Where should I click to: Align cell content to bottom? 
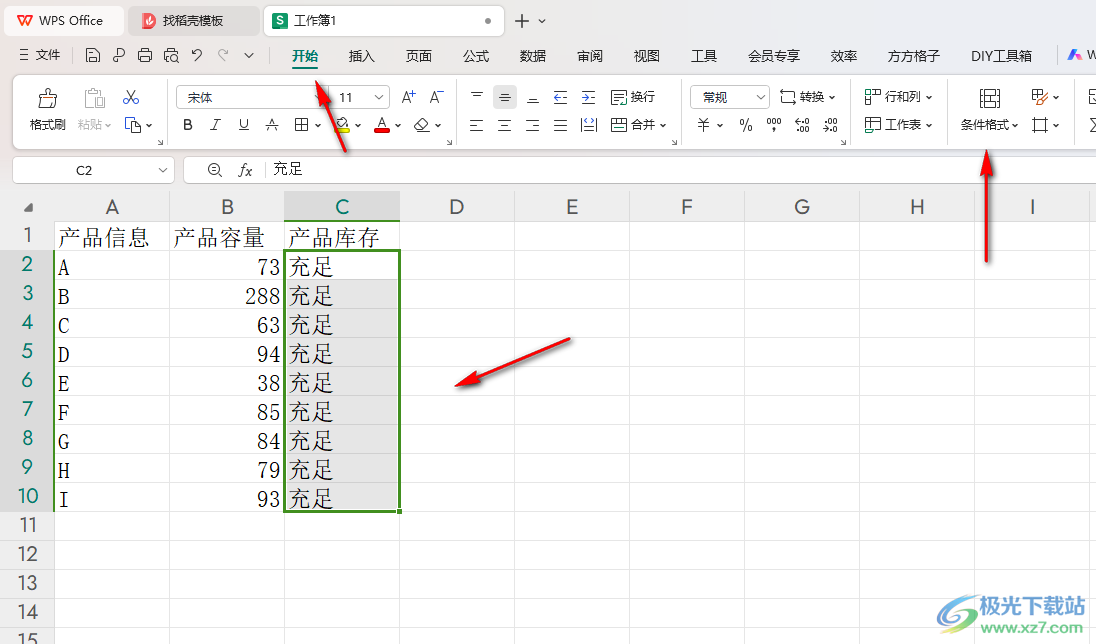coord(533,98)
